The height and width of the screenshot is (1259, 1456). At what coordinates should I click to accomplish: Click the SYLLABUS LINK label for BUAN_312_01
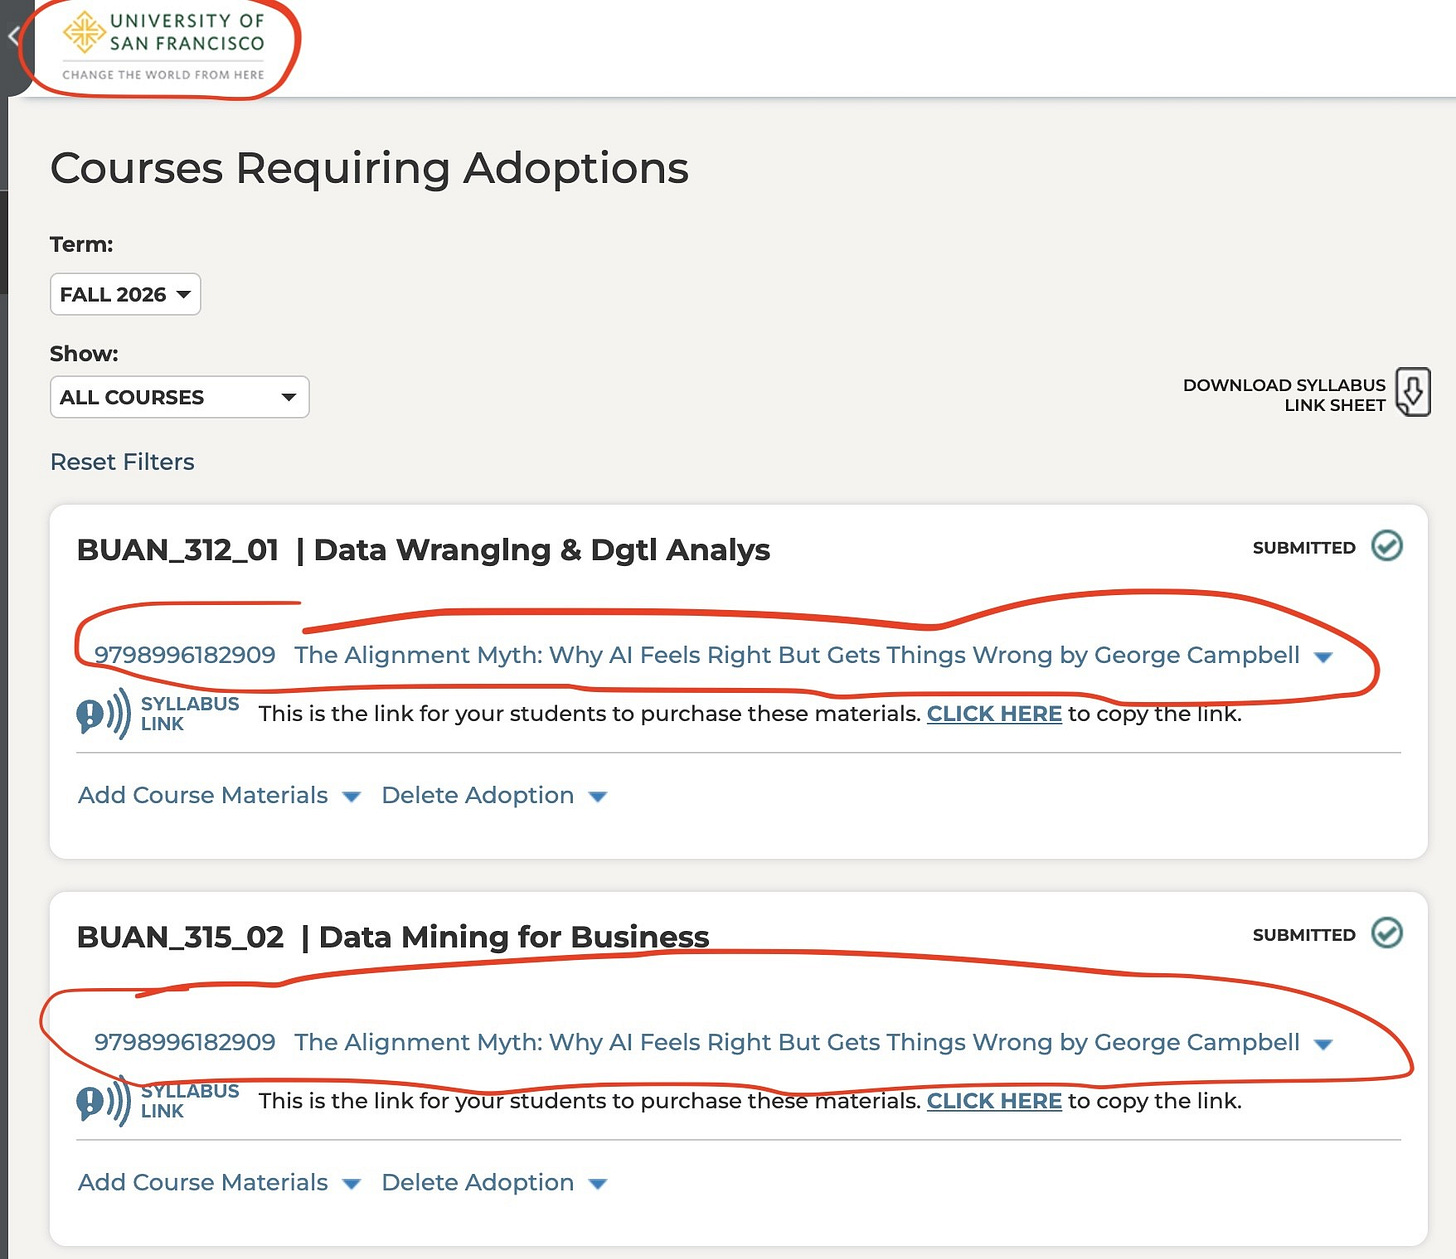click(x=190, y=714)
